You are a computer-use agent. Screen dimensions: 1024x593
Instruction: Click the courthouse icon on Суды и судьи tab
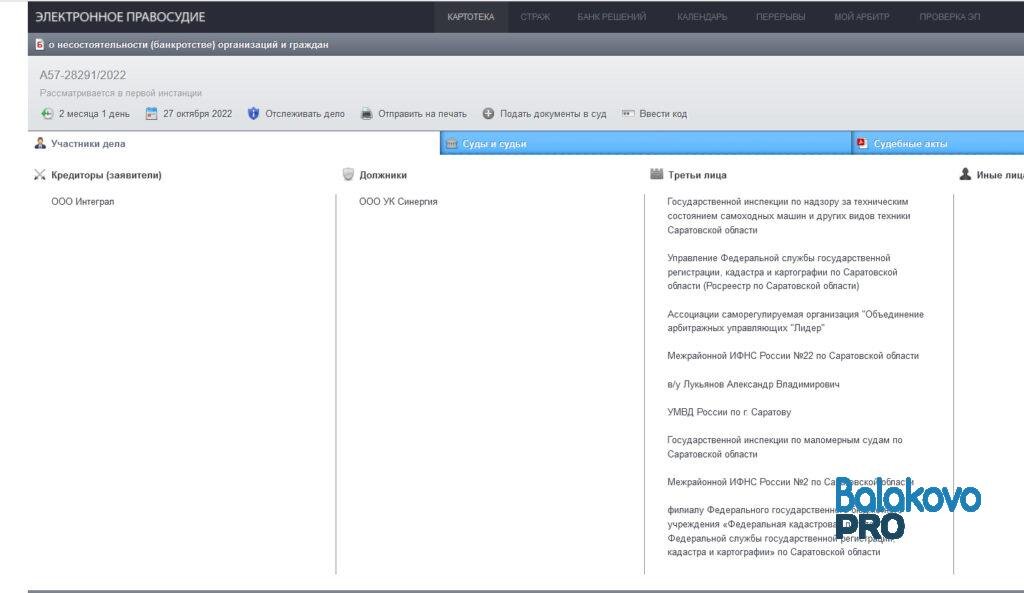point(451,143)
